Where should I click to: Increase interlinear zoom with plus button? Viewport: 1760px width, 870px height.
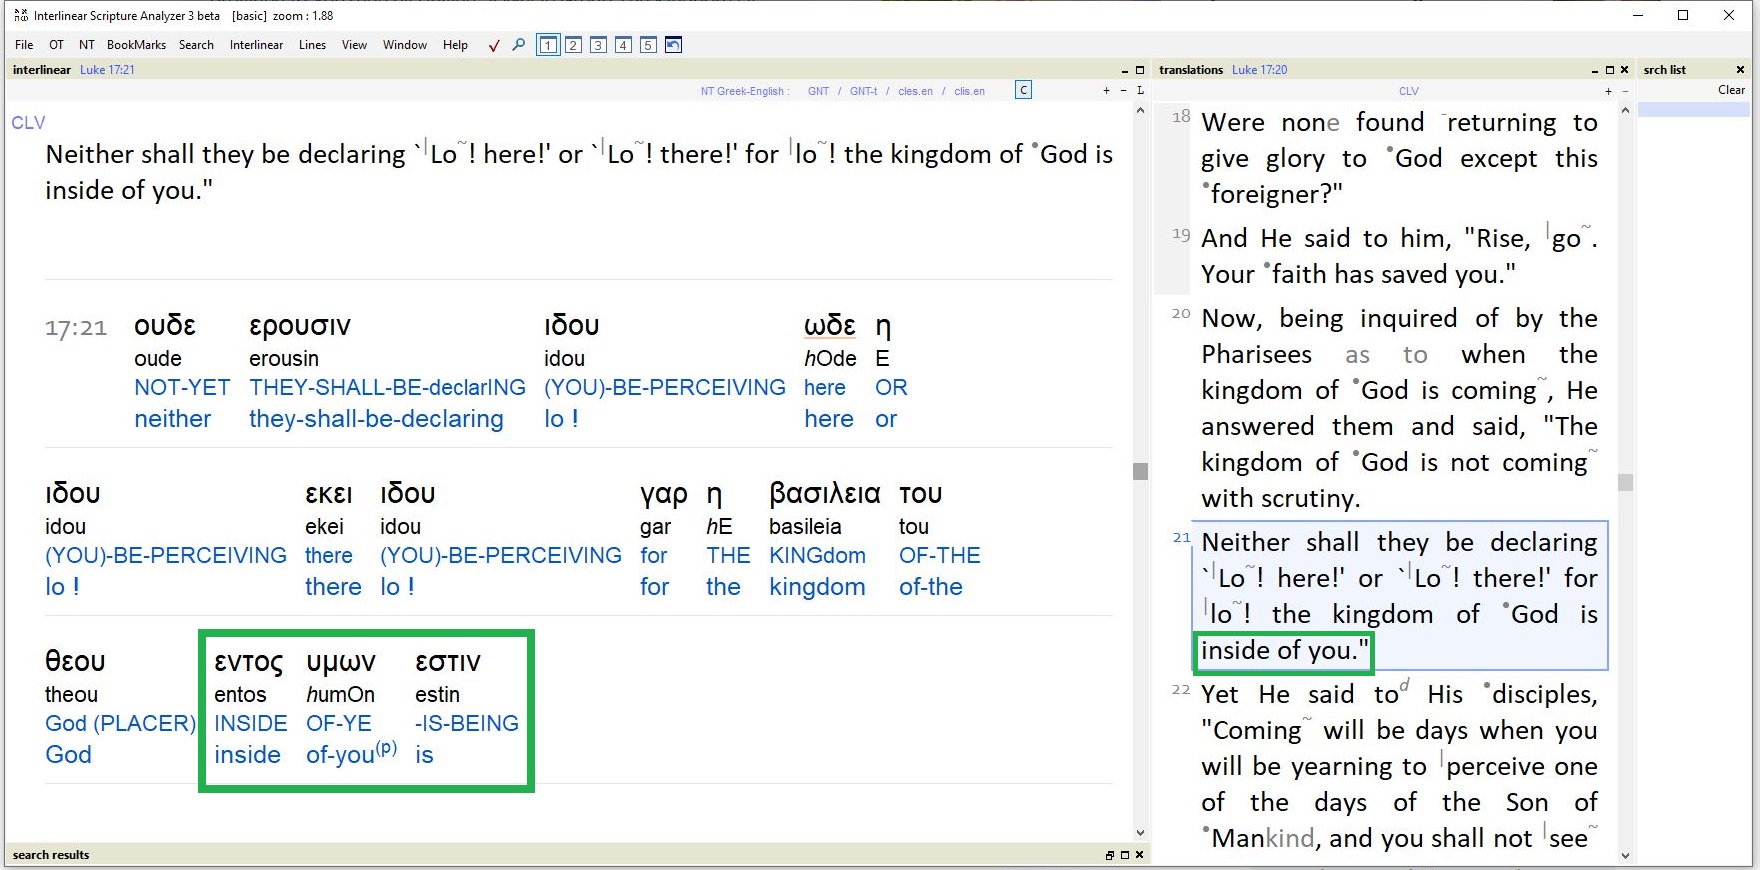coord(1106,91)
